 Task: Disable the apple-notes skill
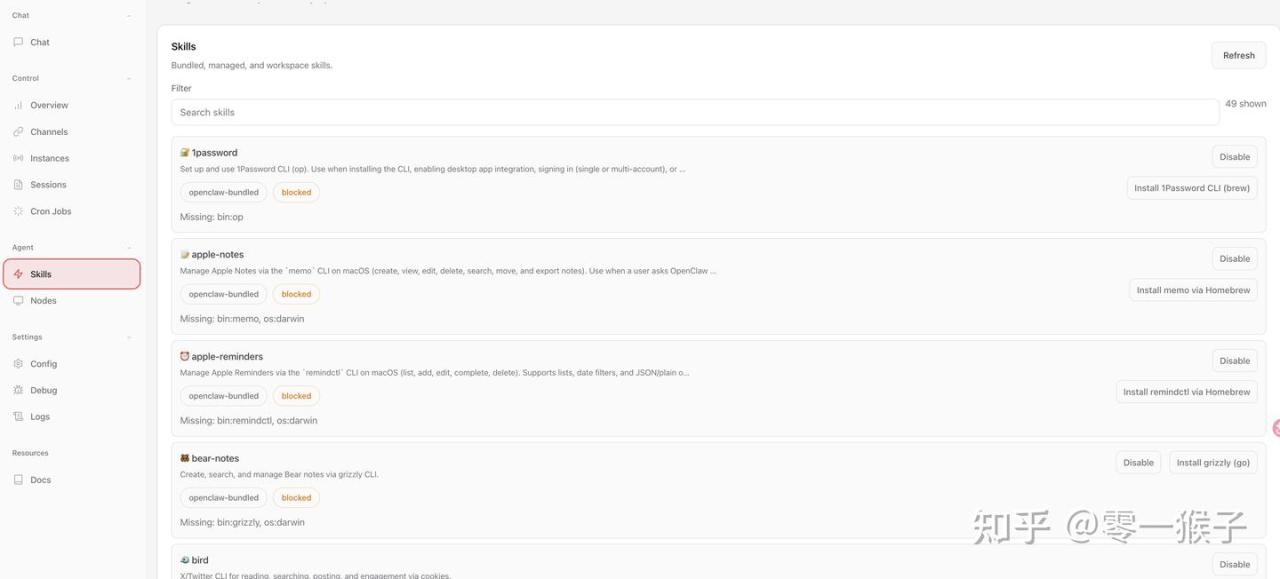point(1234,259)
